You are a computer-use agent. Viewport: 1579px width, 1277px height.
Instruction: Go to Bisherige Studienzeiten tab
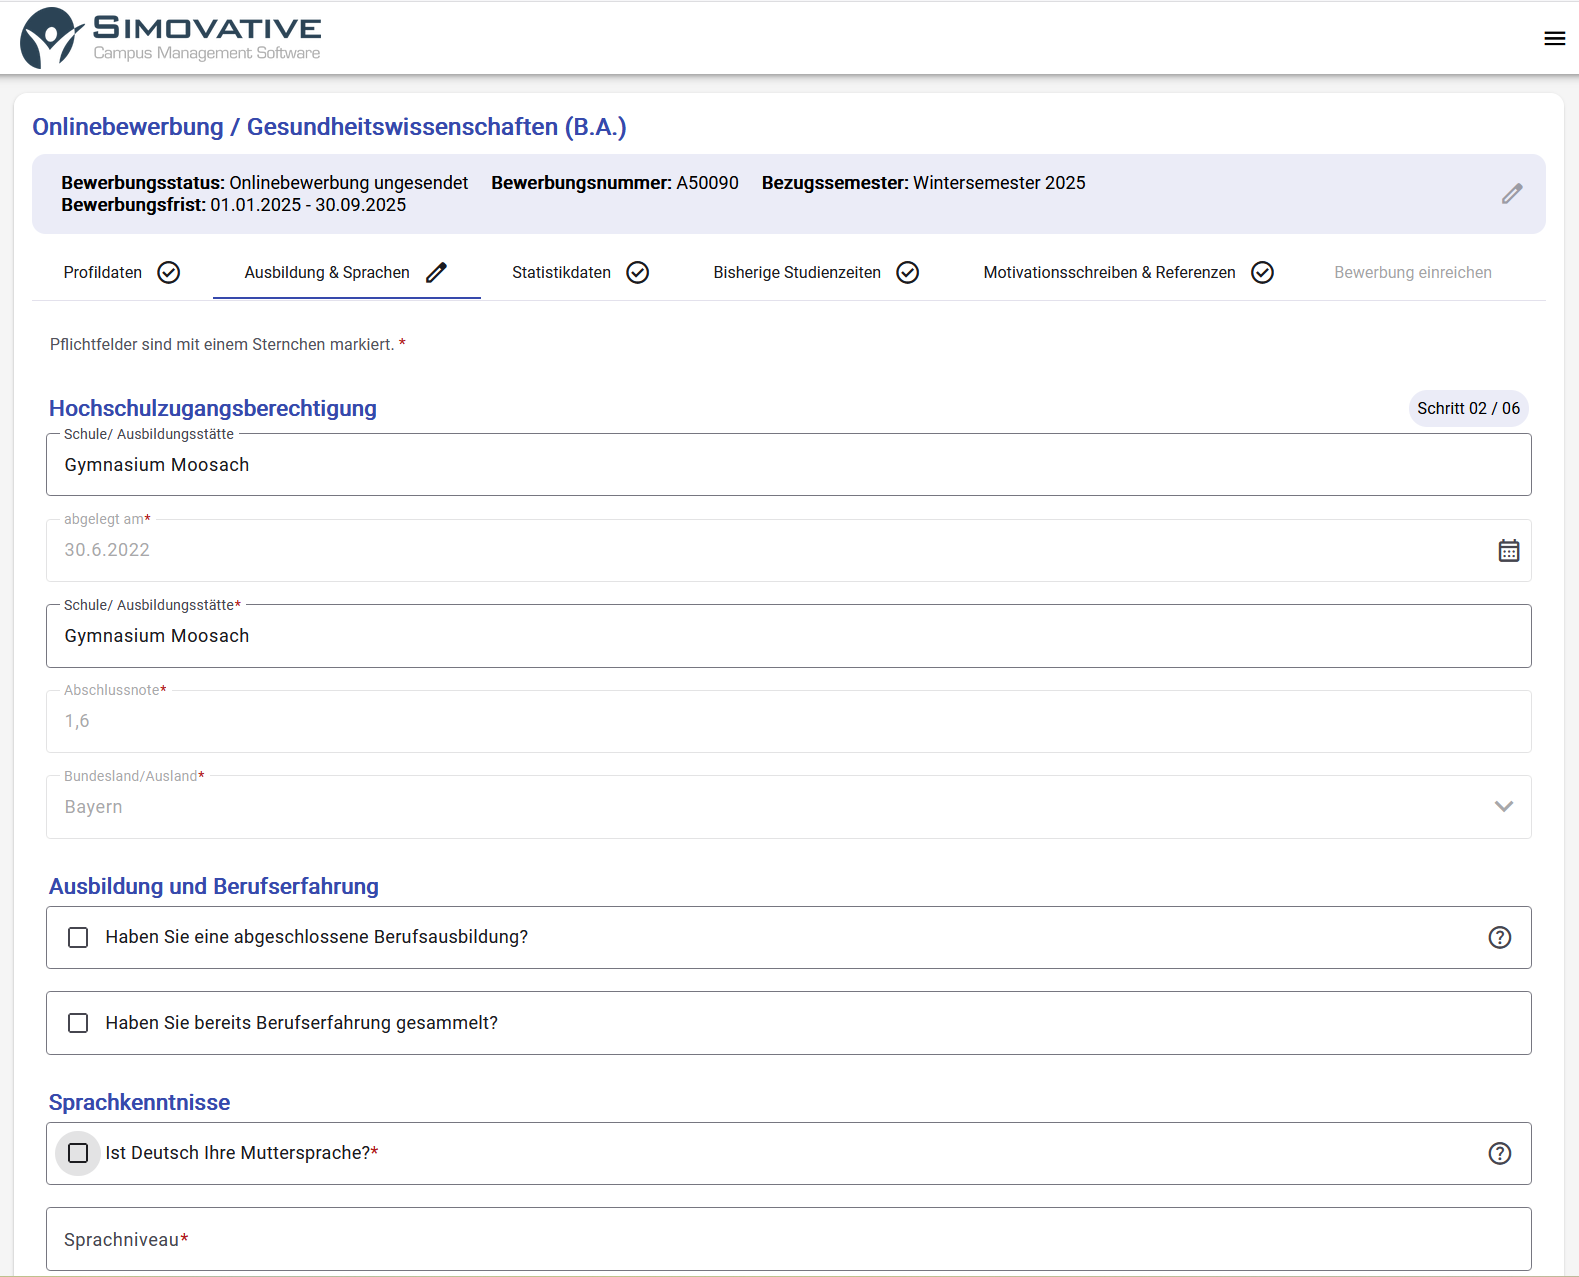817,273
